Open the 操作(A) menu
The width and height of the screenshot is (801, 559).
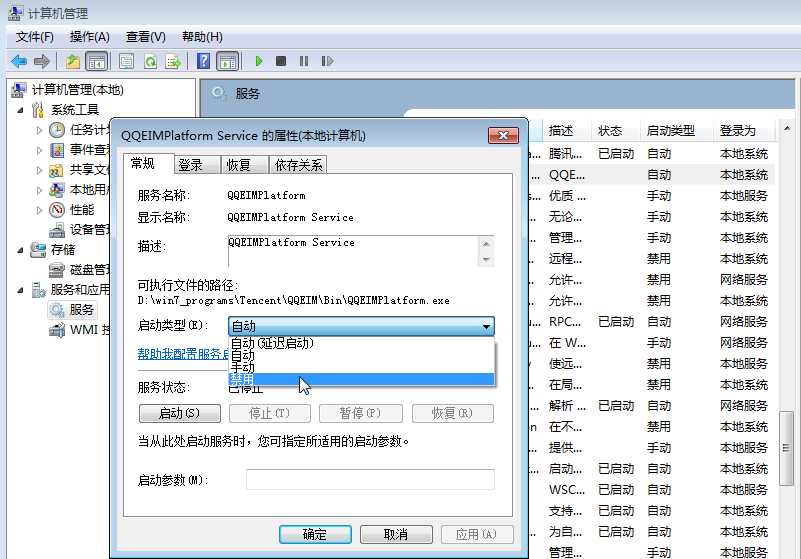point(89,37)
